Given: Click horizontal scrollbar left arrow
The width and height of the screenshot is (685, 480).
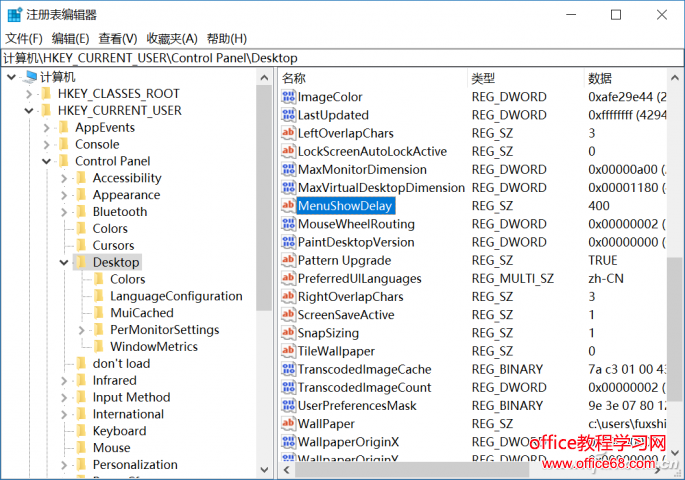Looking at the screenshot, I should (287, 470).
